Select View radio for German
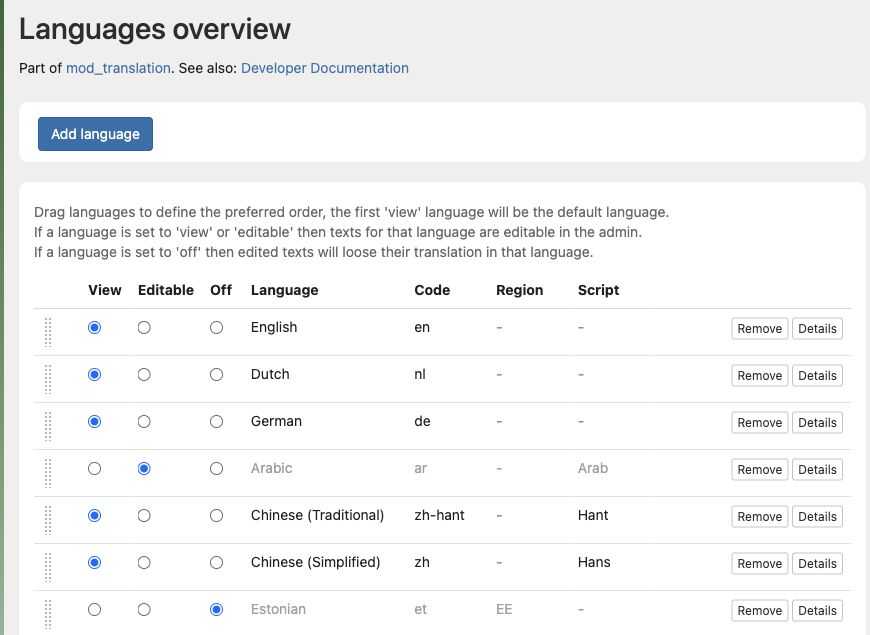The width and height of the screenshot is (870, 635). coord(94,422)
